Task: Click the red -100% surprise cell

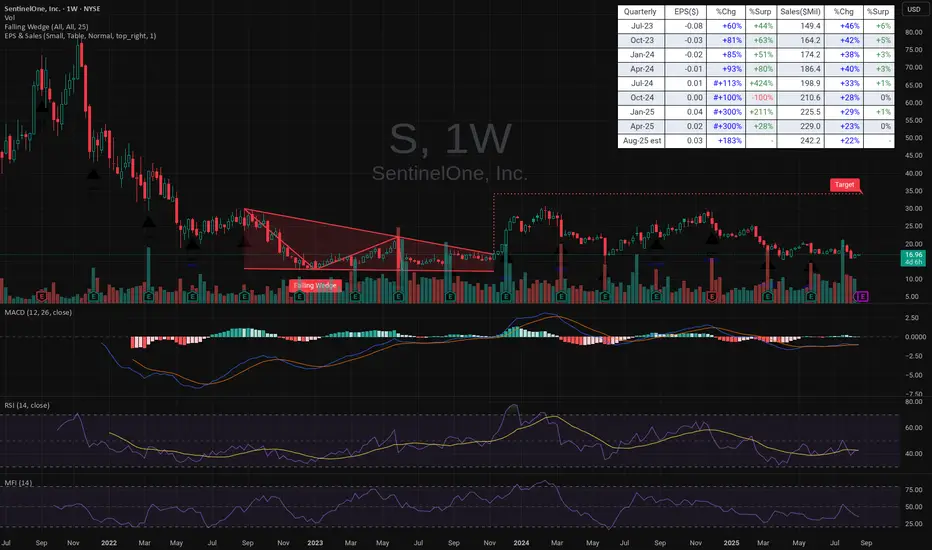Action: point(760,98)
